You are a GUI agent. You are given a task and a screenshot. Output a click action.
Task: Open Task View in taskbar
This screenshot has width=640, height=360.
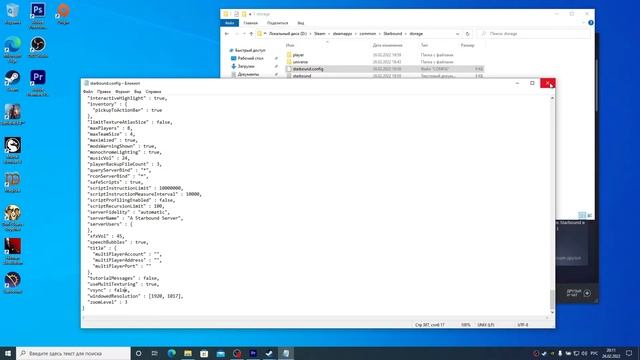pos(155,353)
